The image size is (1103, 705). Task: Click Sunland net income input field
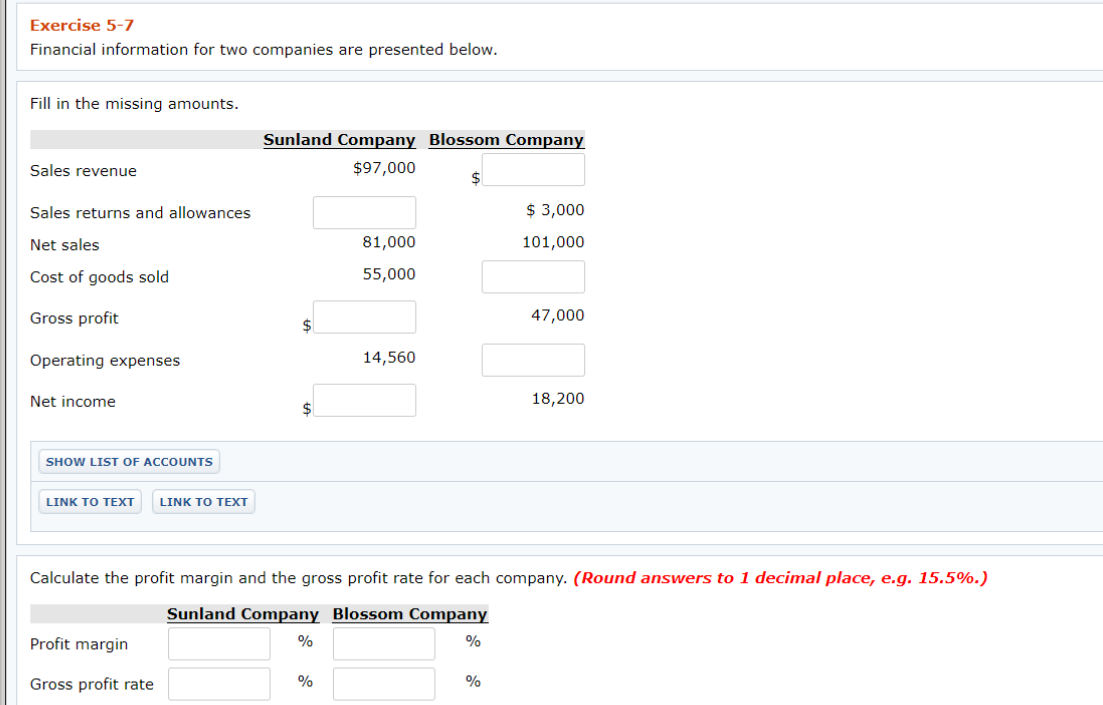(x=364, y=400)
